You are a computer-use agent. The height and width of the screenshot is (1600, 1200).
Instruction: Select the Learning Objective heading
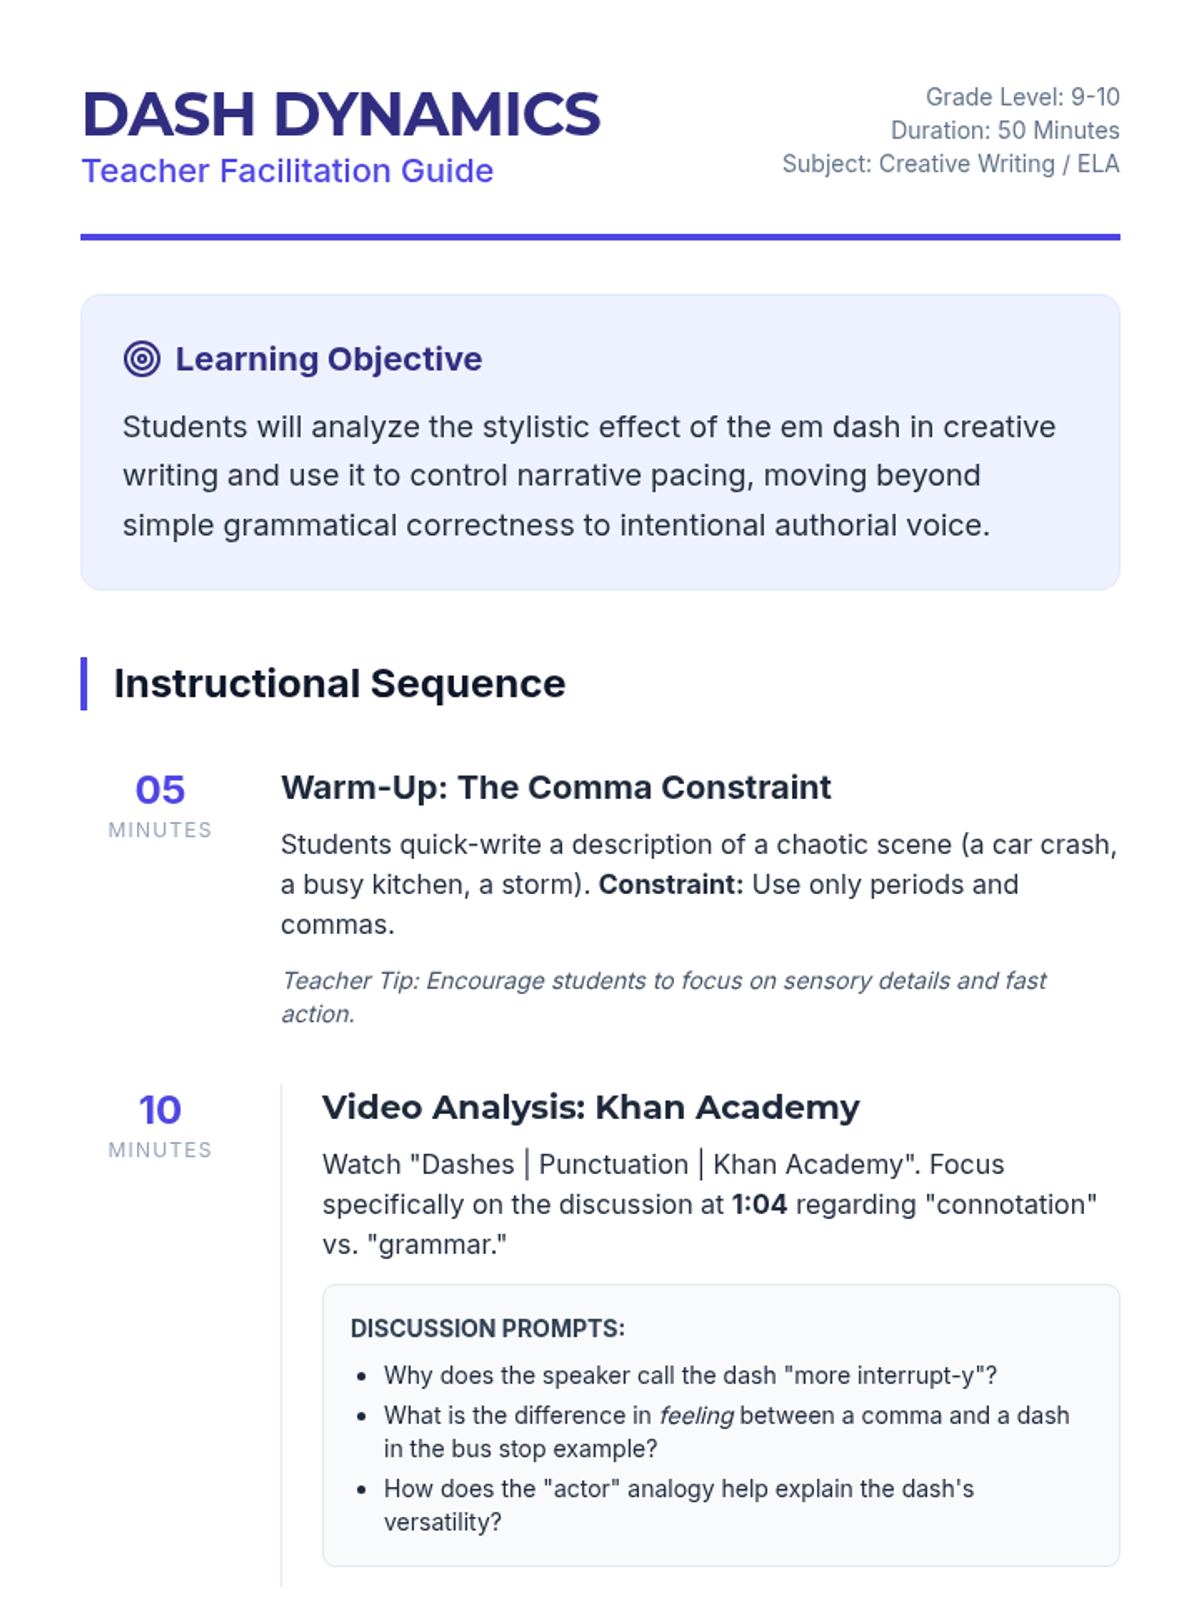tap(328, 359)
